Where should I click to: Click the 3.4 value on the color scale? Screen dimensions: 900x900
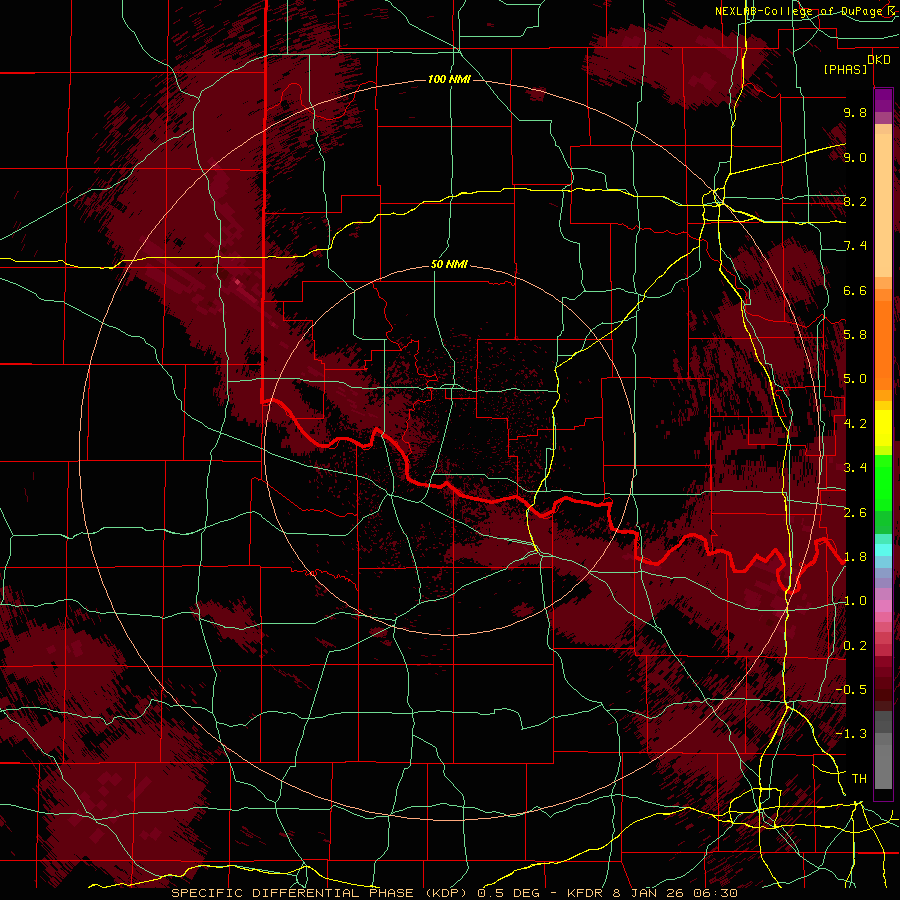click(x=855, y=468)
